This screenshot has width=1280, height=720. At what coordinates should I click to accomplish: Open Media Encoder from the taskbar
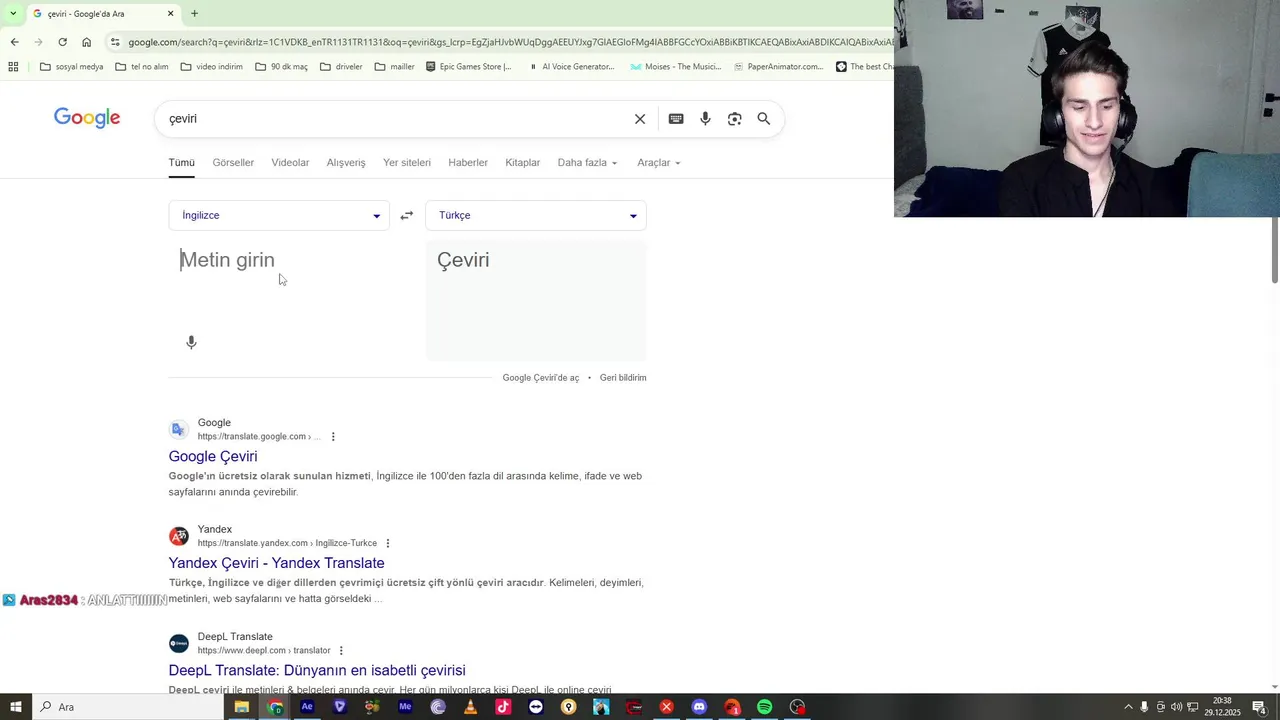(x=405, y=707)
